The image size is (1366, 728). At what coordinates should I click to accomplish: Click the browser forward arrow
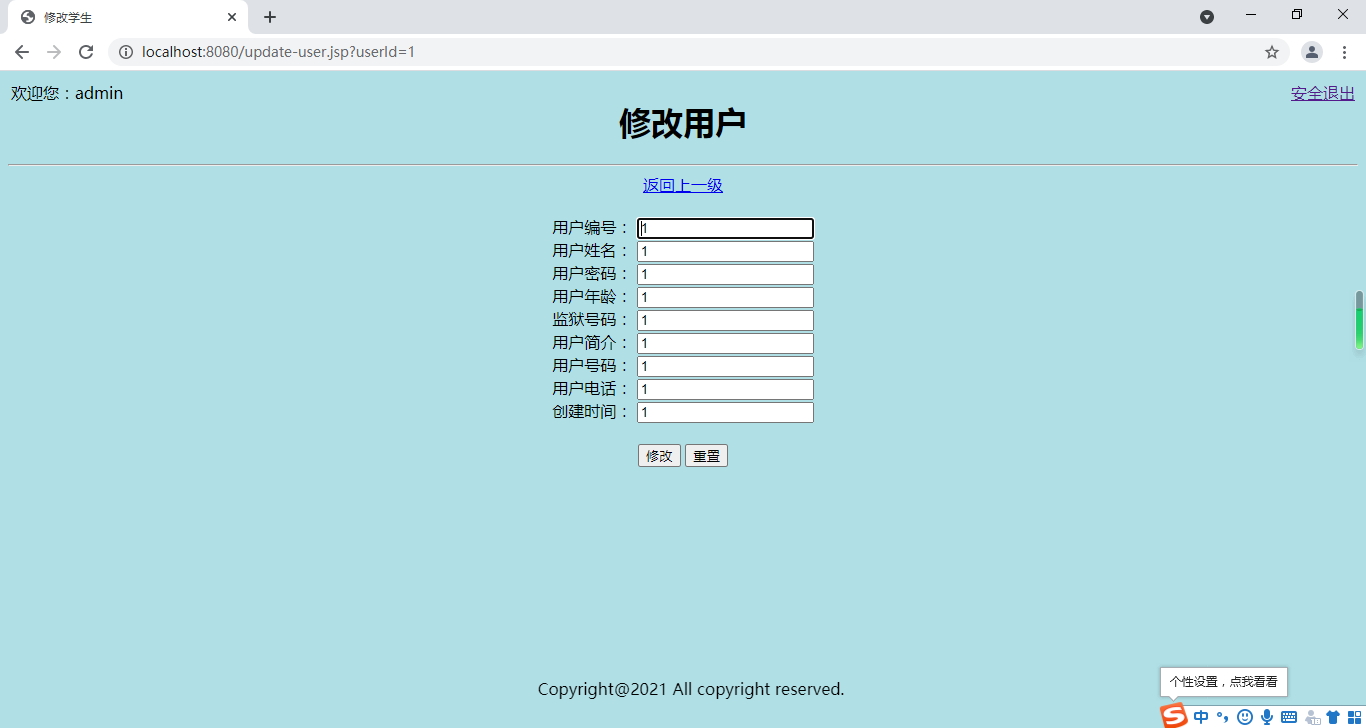pos(54,52)
